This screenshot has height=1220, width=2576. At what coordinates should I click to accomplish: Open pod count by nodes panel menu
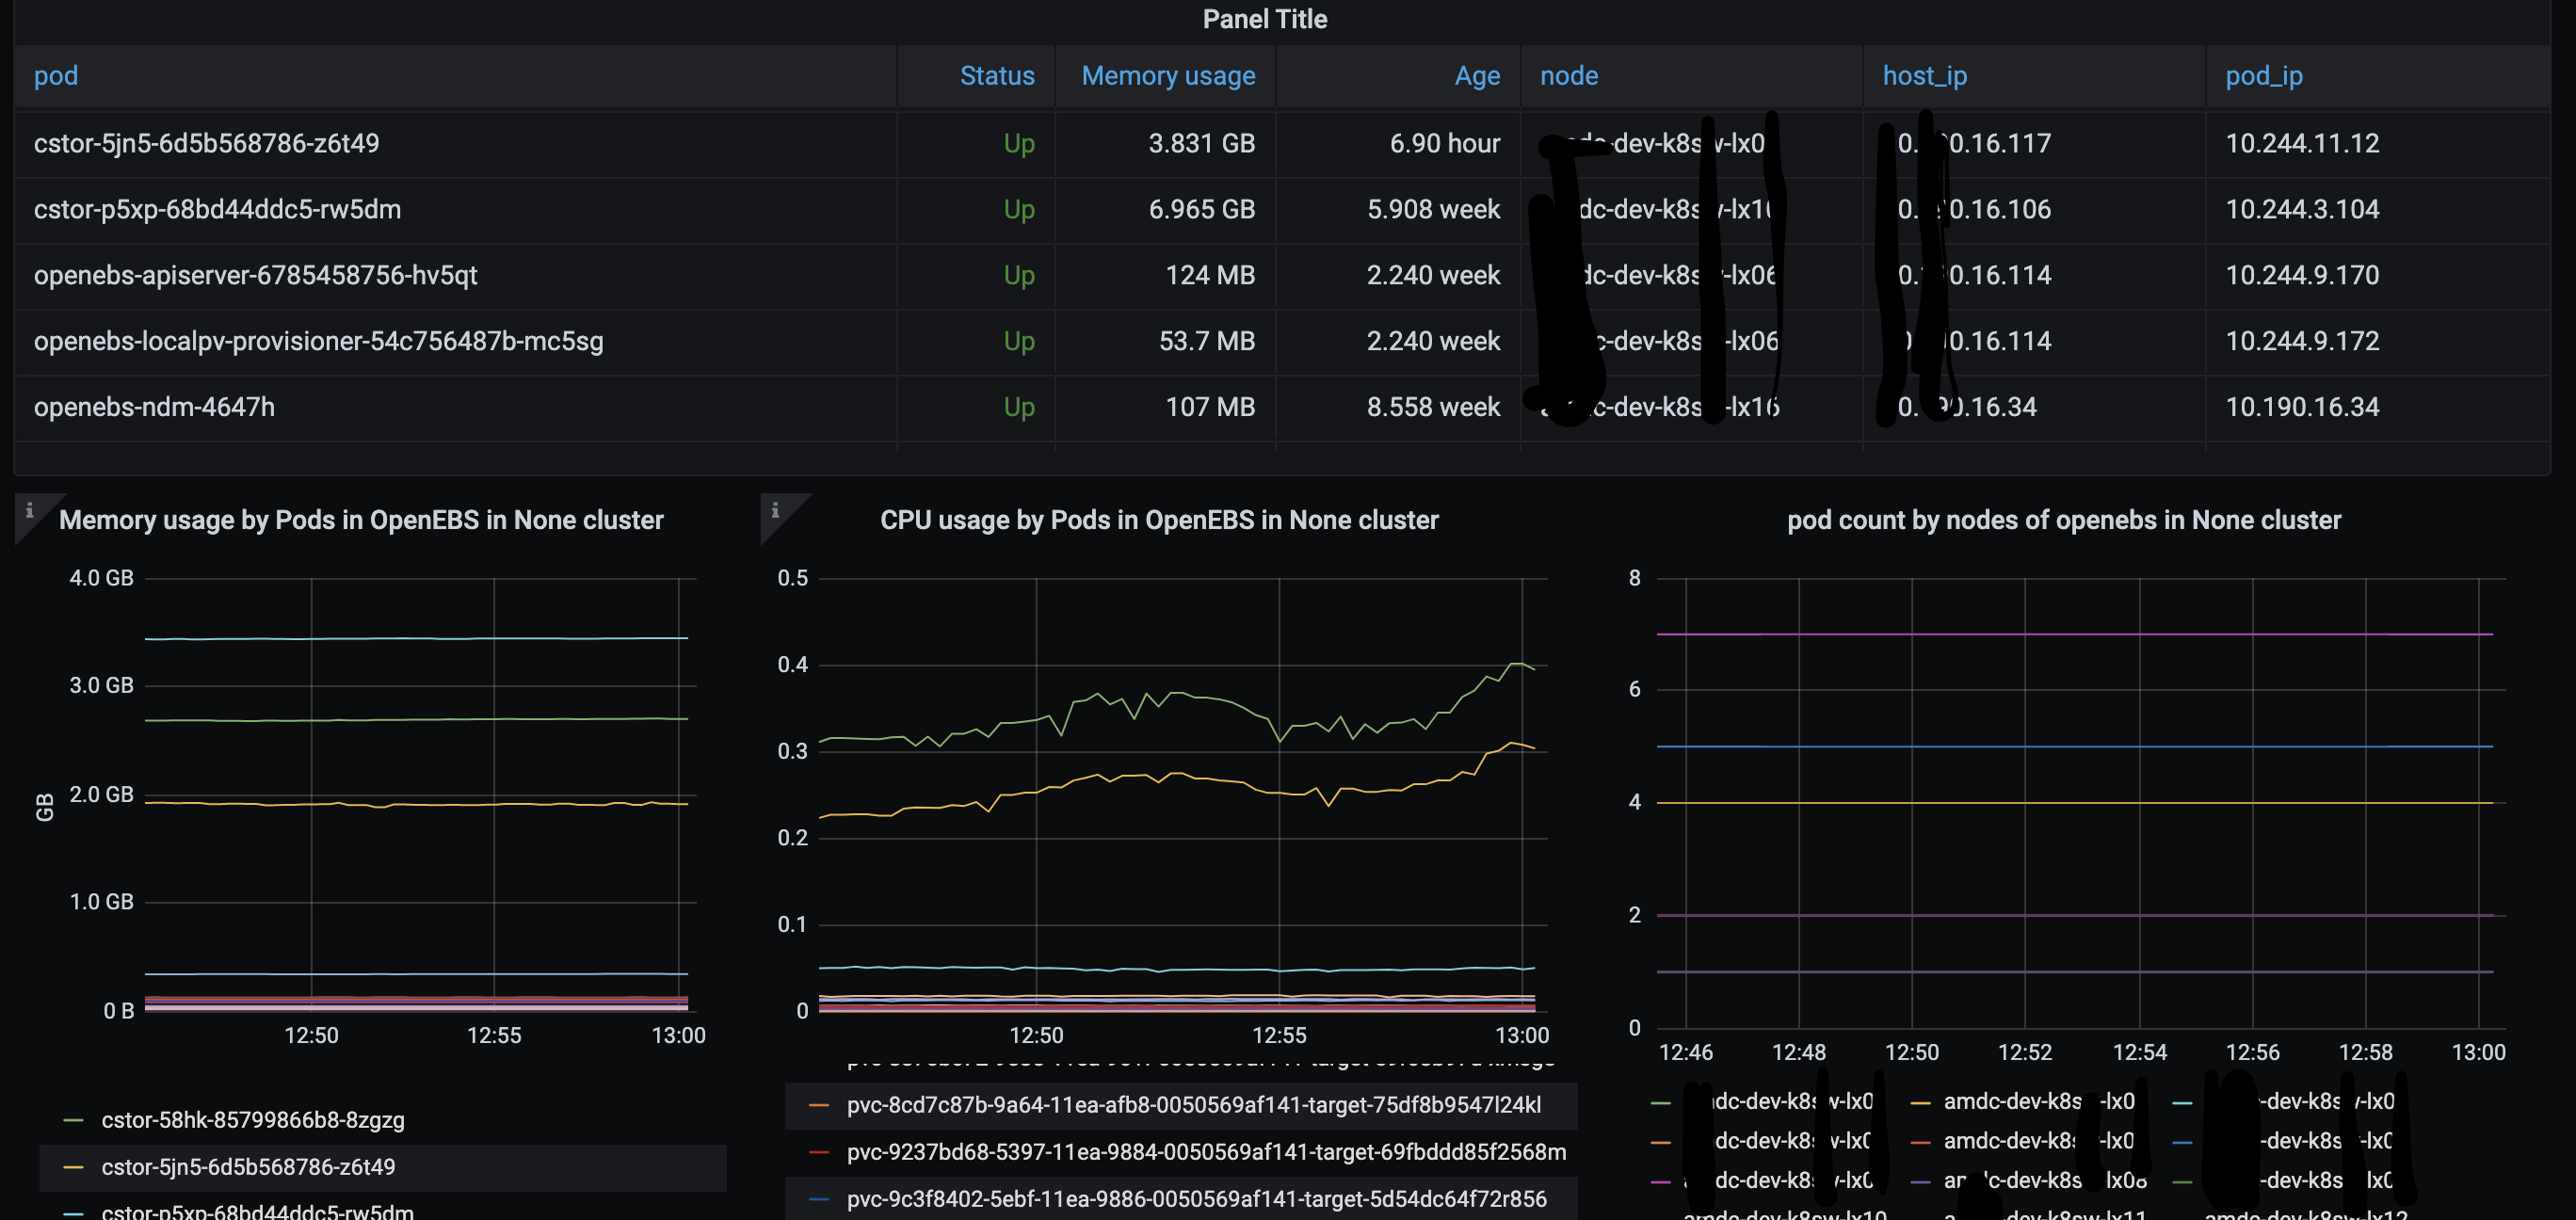click(x=2063, y=520)
